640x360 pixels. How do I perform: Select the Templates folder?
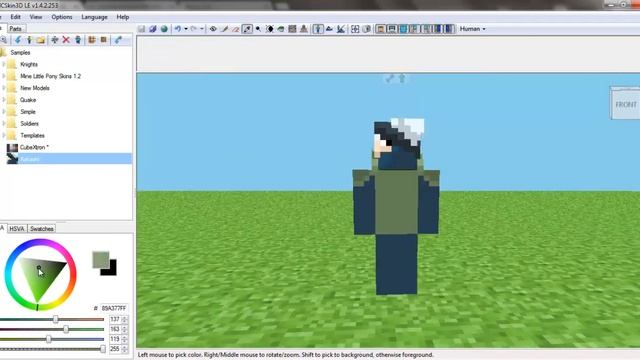(32, 136)
